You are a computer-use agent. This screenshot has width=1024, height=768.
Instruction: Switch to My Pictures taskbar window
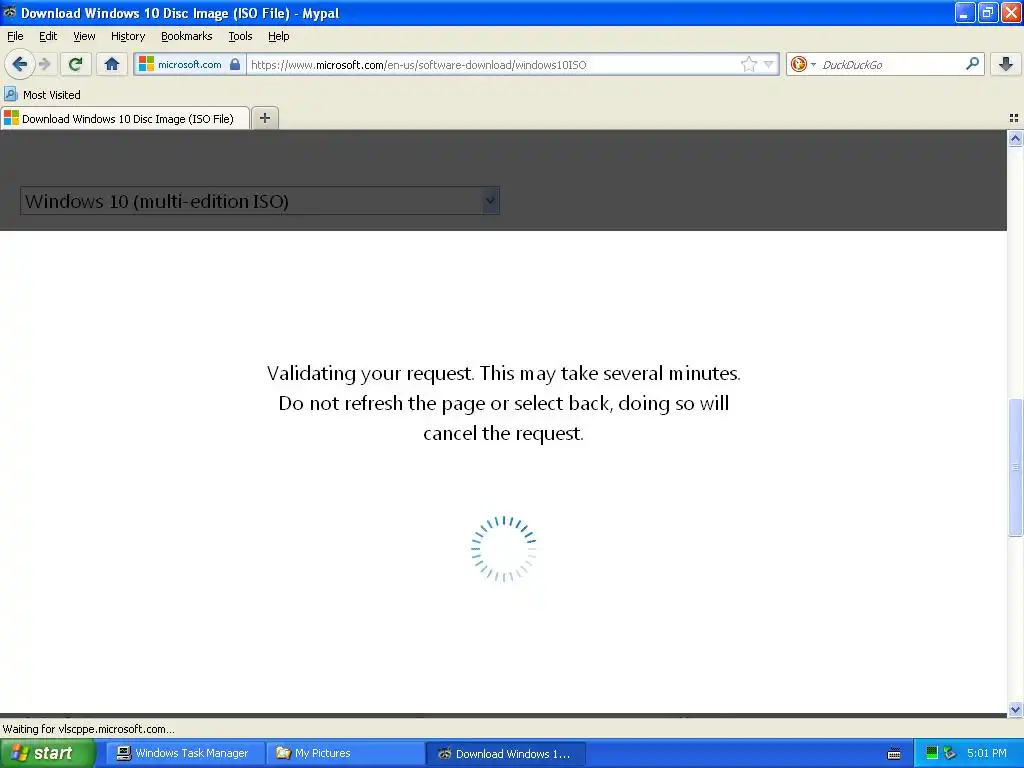[345, 754]
